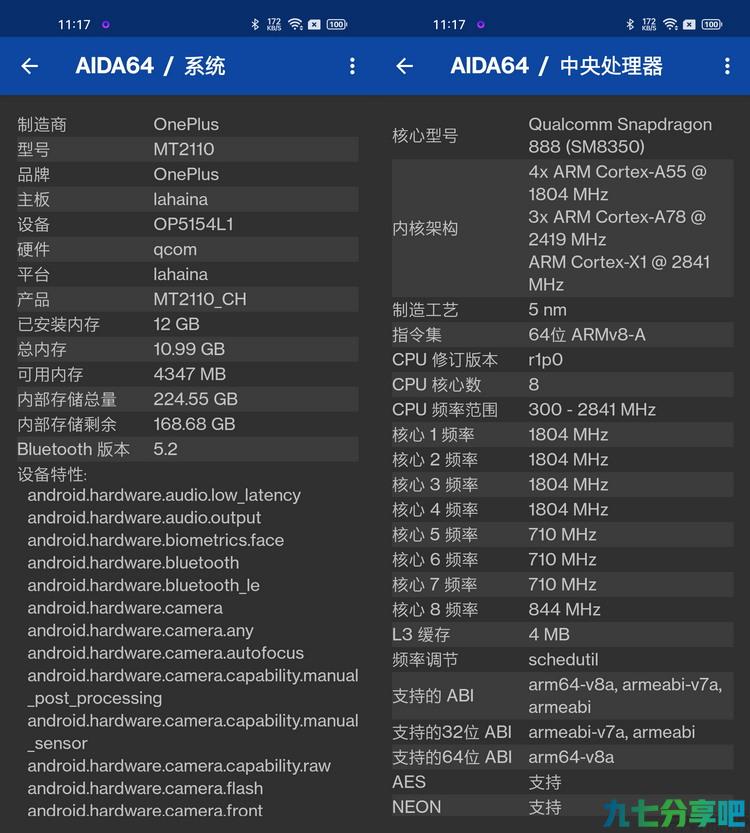
Task: Tap the AIDA64 / 系统 title
Action: click(150, 66)
